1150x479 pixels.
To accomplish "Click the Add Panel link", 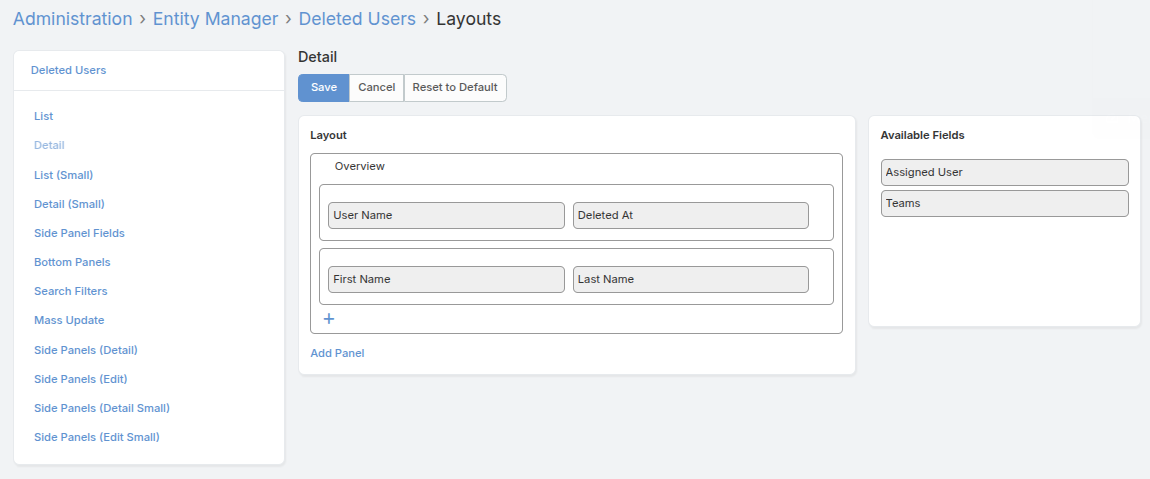I will tap(337, 353).
